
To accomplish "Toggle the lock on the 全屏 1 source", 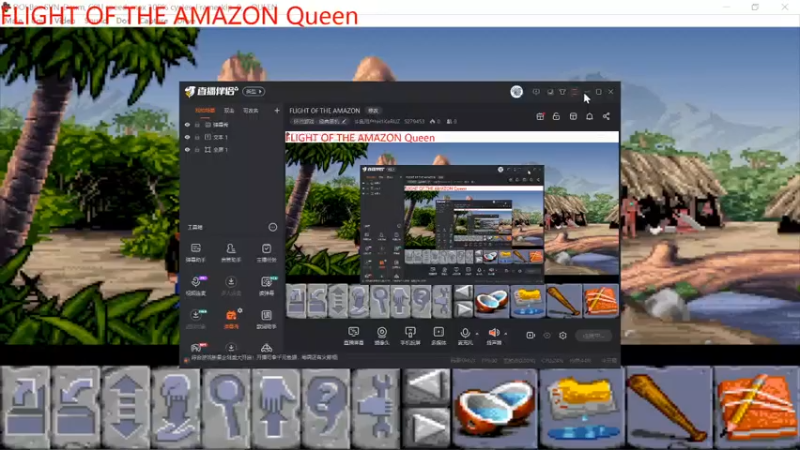I will tap(197, 150).
